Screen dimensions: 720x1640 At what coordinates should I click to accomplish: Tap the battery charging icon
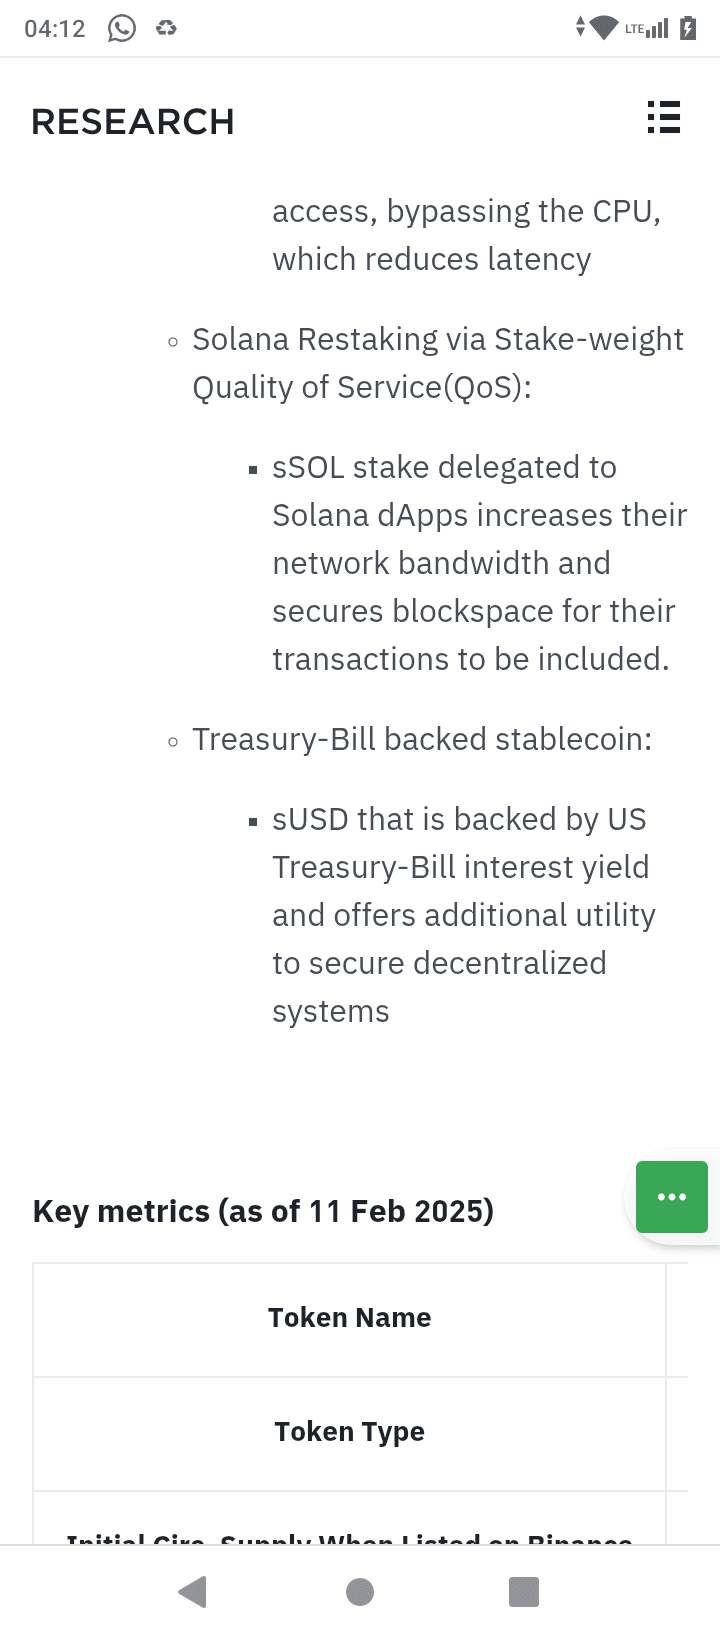pyautogui.click(x=688, y=28)
